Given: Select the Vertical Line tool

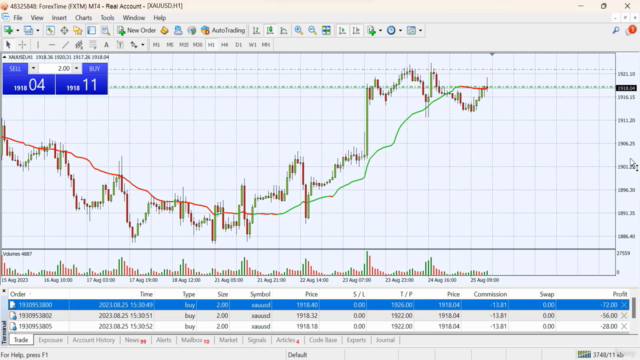Looking at the screenshot, I should pos(38,45).
